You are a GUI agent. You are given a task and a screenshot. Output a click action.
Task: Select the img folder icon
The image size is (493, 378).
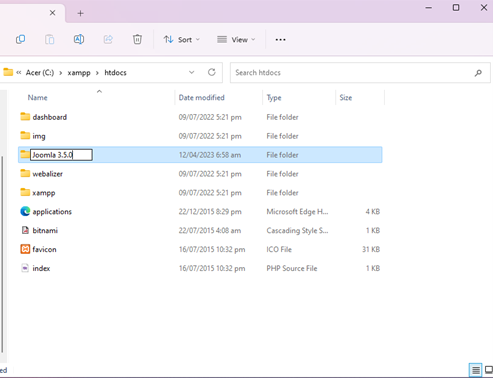point(25,136)
